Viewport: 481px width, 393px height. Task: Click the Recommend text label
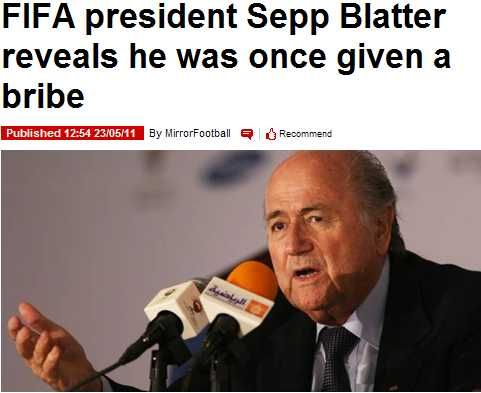305,134
